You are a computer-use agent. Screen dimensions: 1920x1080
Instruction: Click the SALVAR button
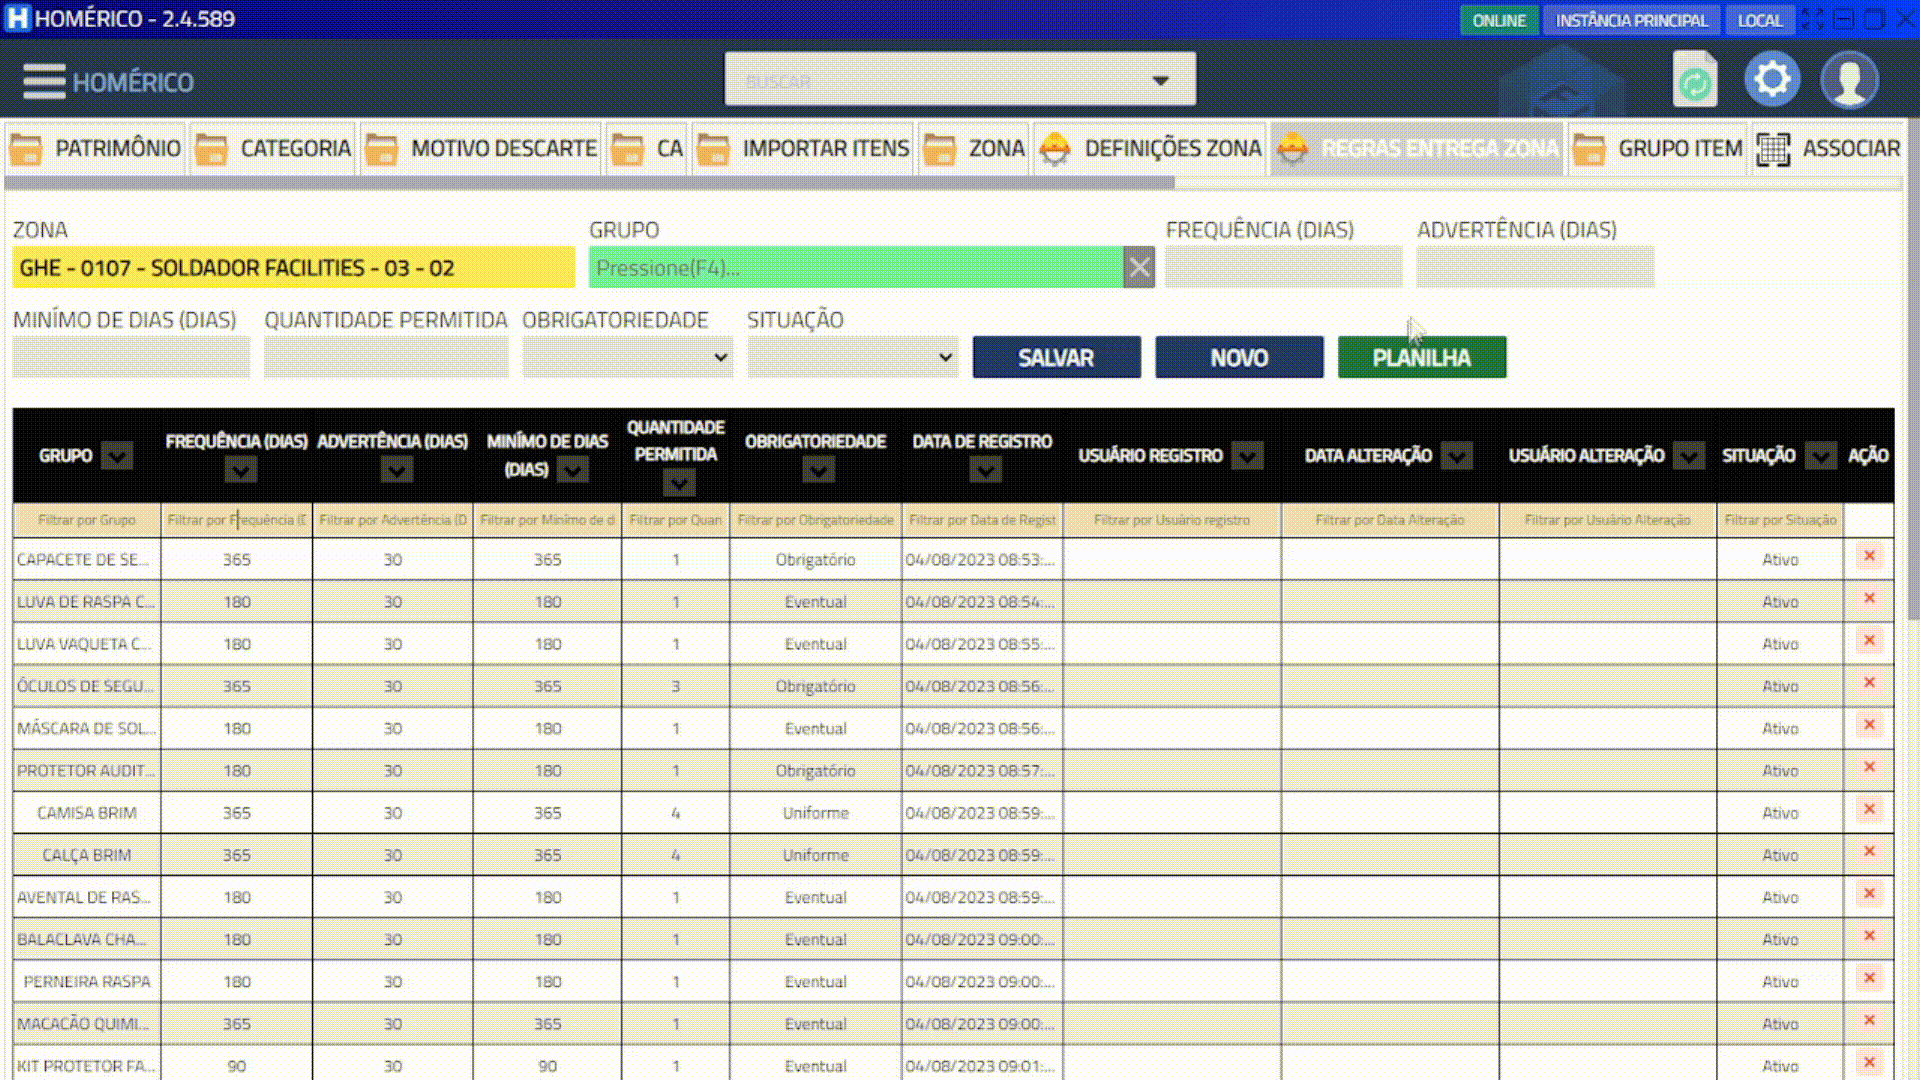1056,357
